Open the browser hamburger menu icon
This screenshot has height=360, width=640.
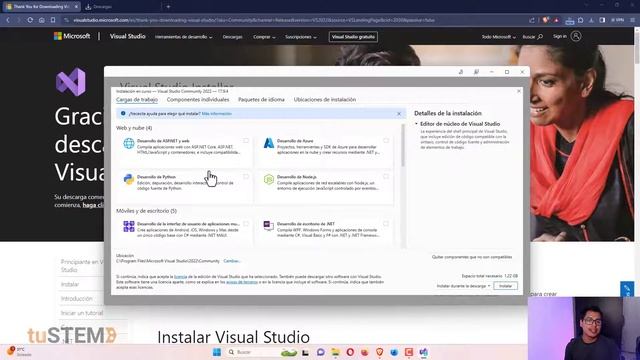(633, 20)
